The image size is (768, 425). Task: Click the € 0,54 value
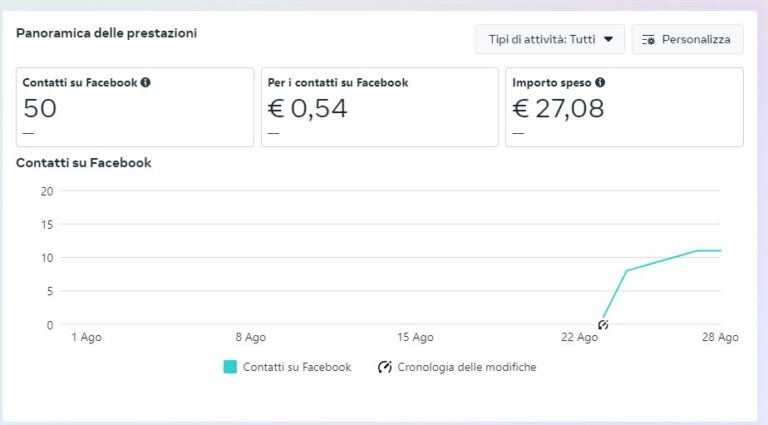coord(307,108)
